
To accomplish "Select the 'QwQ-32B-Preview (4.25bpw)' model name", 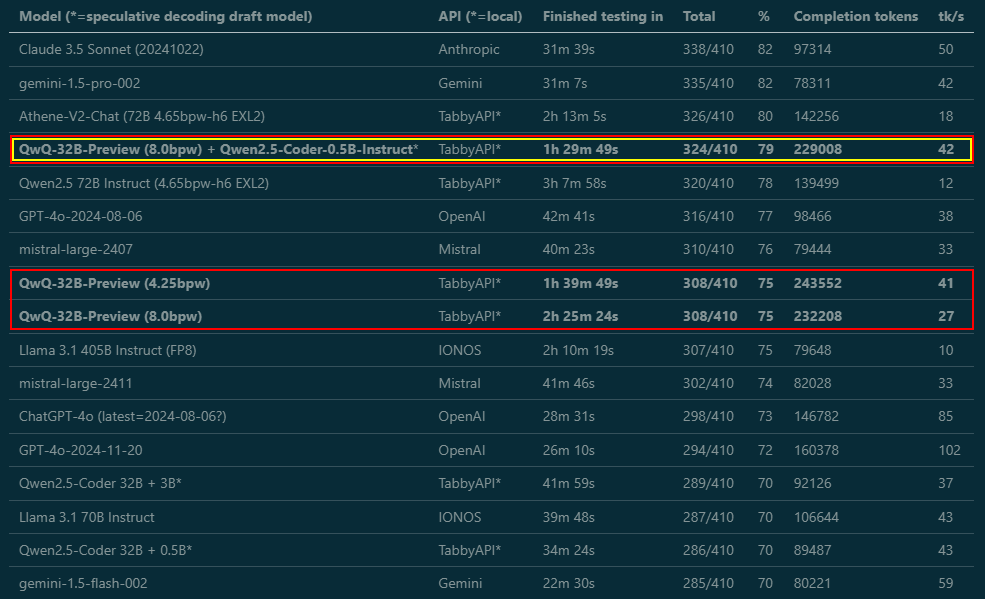I will (x=114, y=284).
